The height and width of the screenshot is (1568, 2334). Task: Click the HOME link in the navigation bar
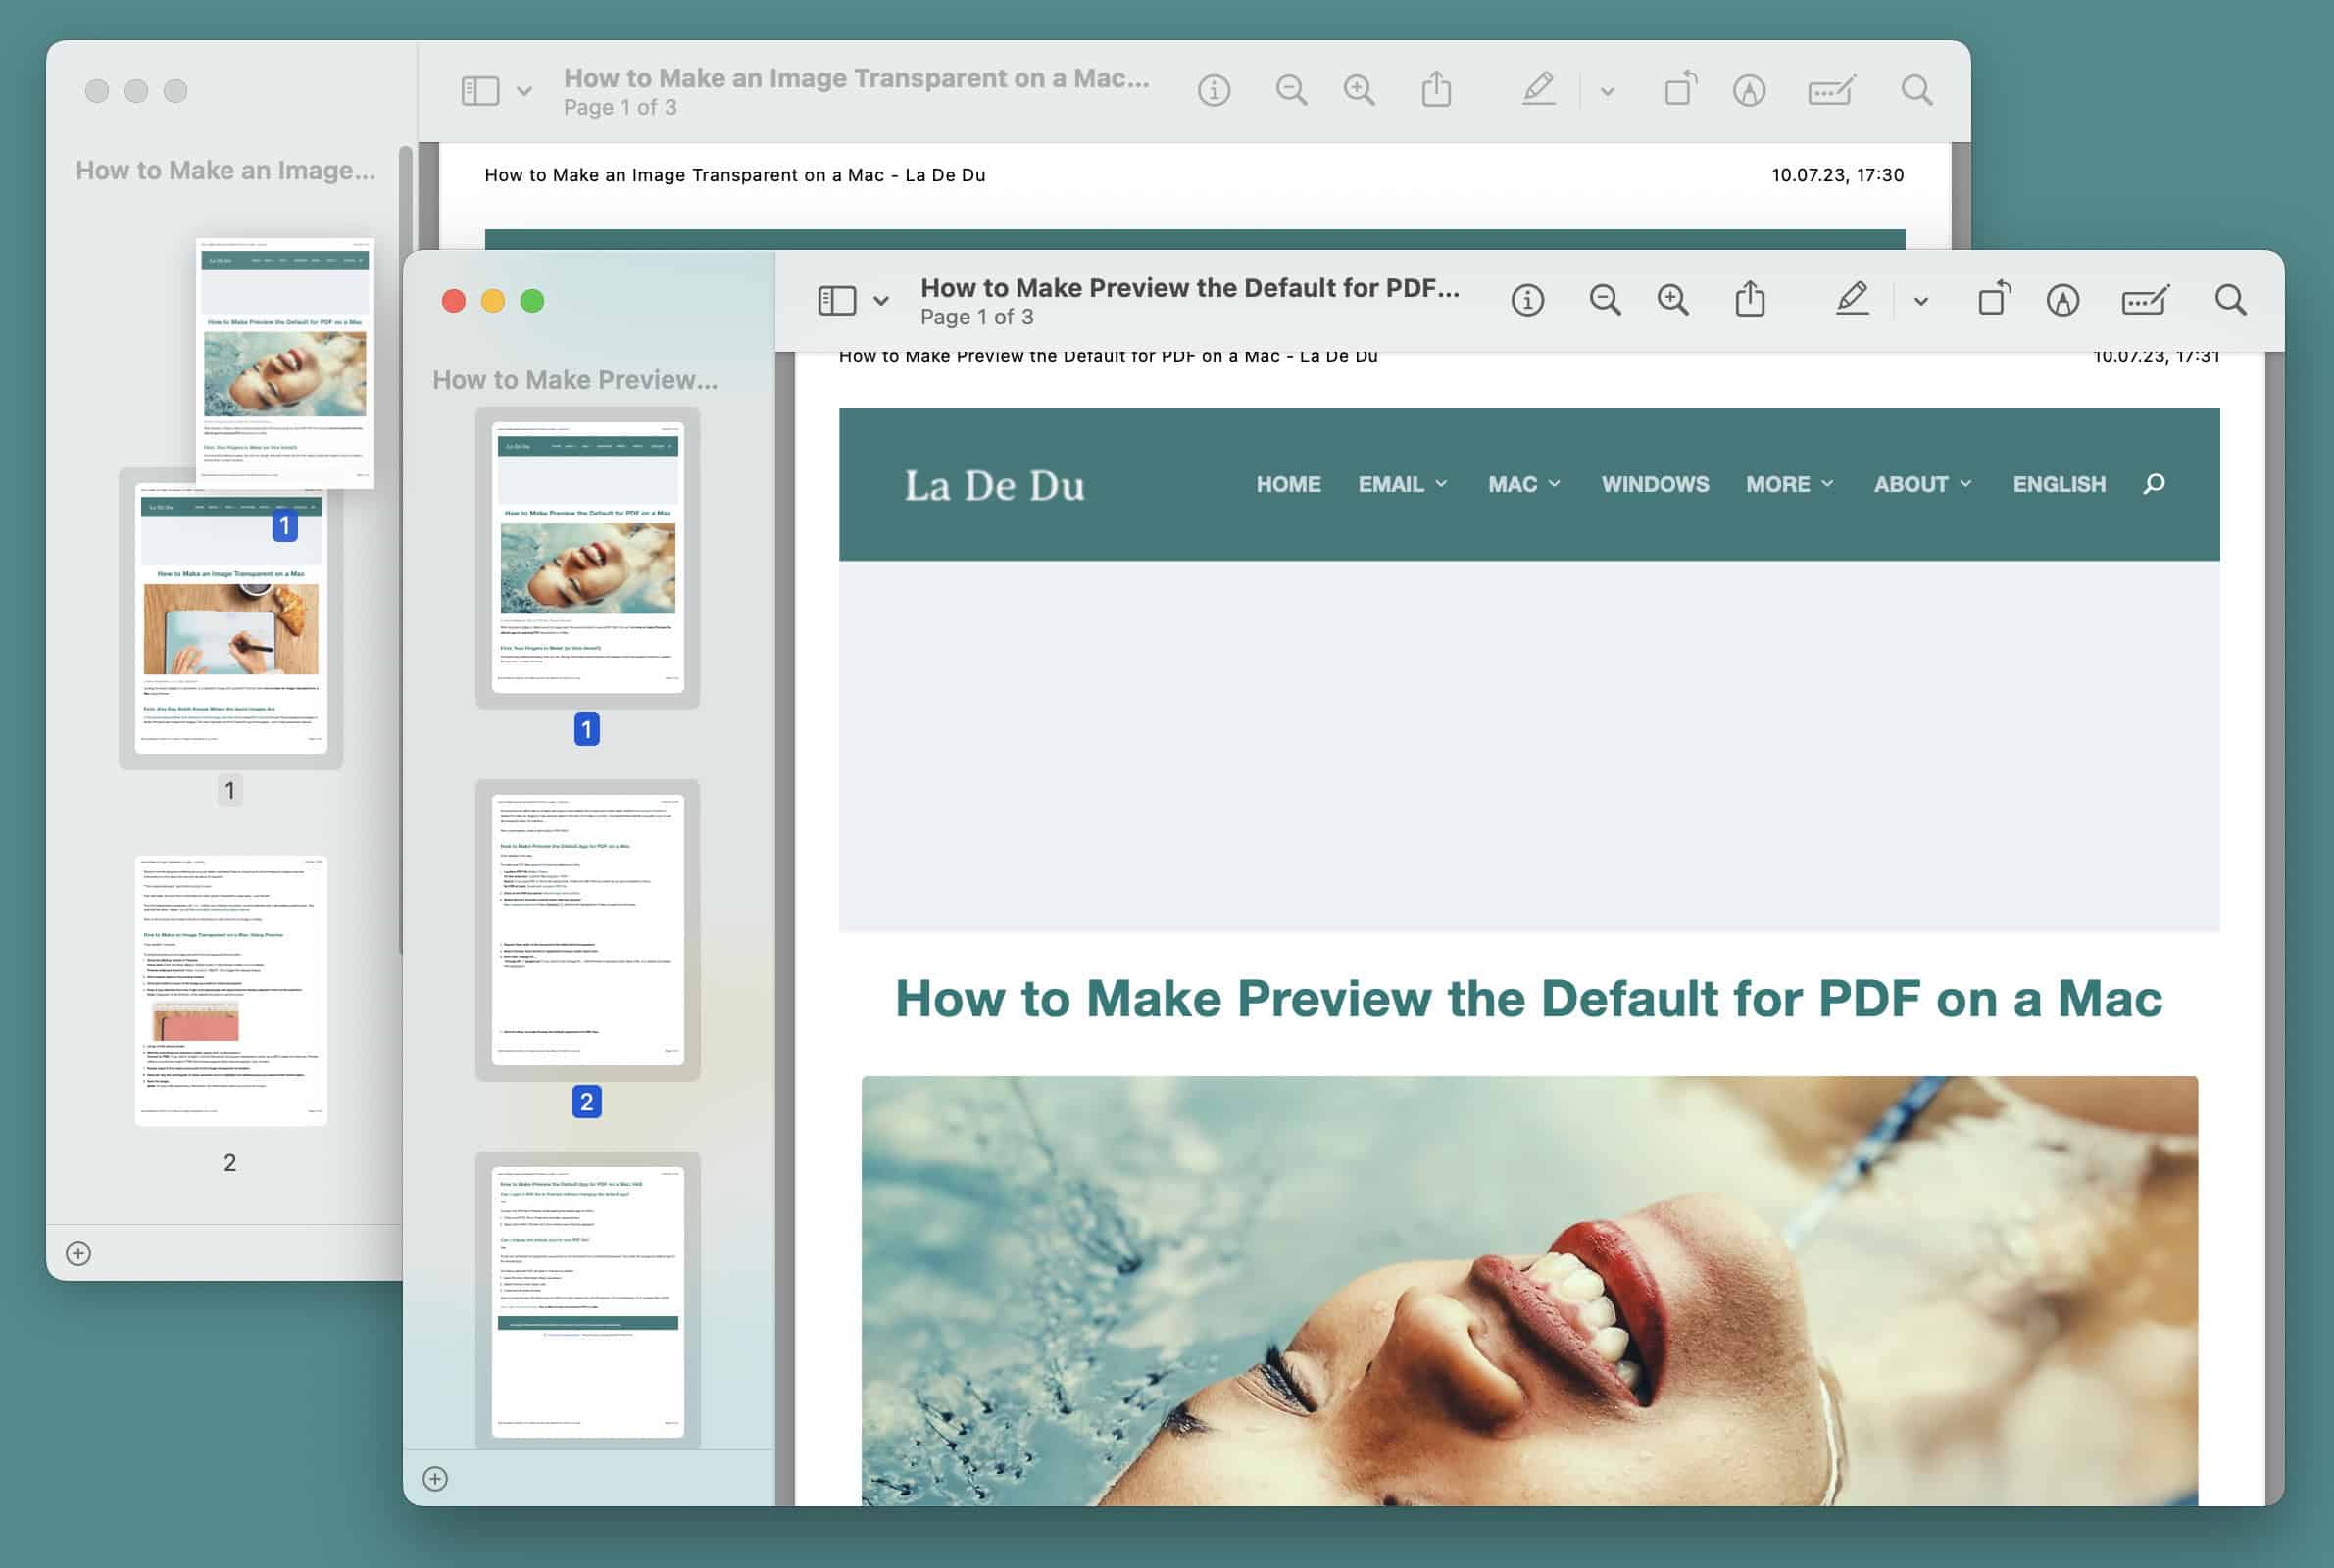(x=1287, y=484)
